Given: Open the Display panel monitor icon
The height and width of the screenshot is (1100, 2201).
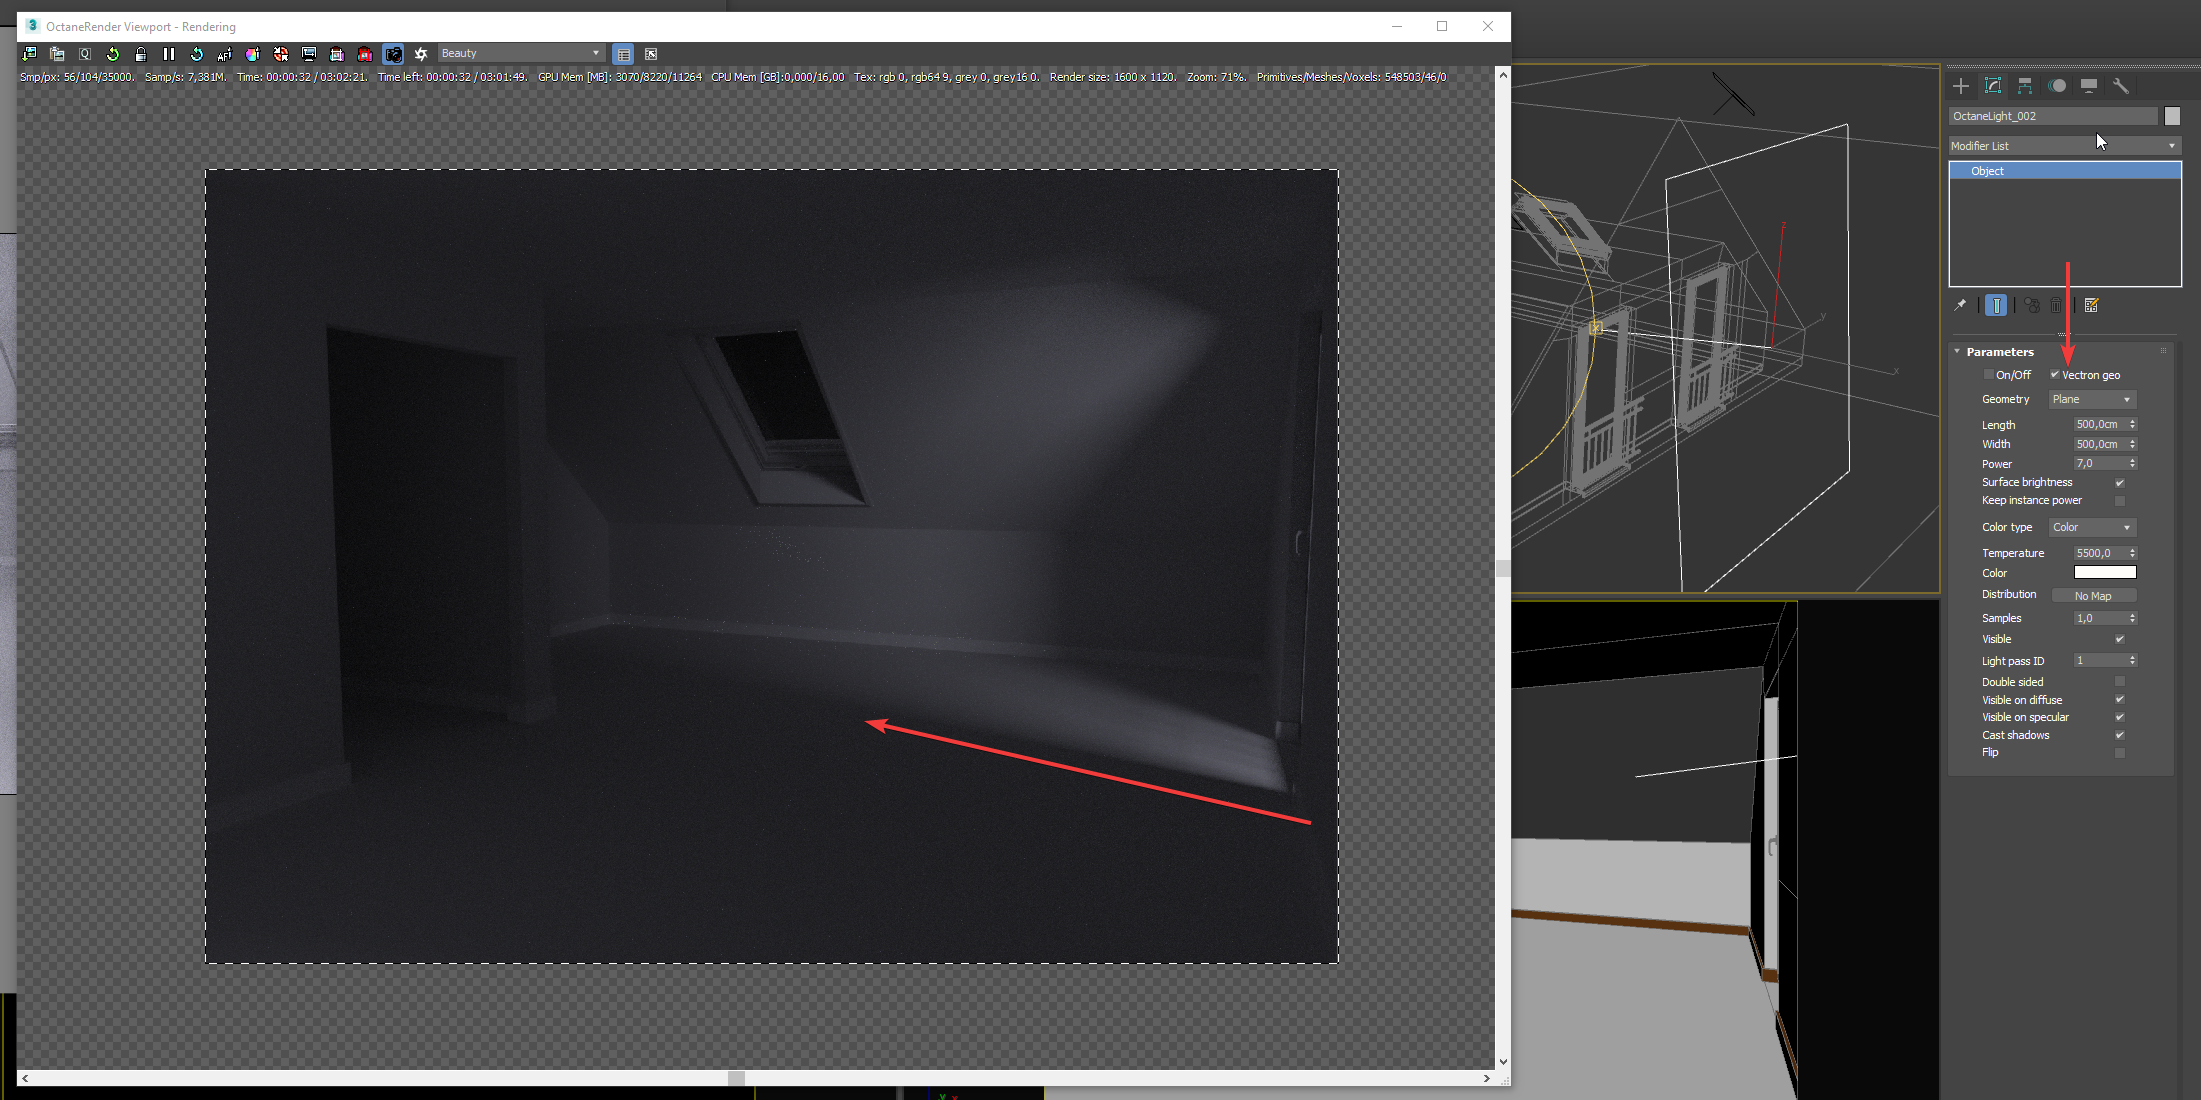Looking at the screenshot, I should tap(2089, 86).
